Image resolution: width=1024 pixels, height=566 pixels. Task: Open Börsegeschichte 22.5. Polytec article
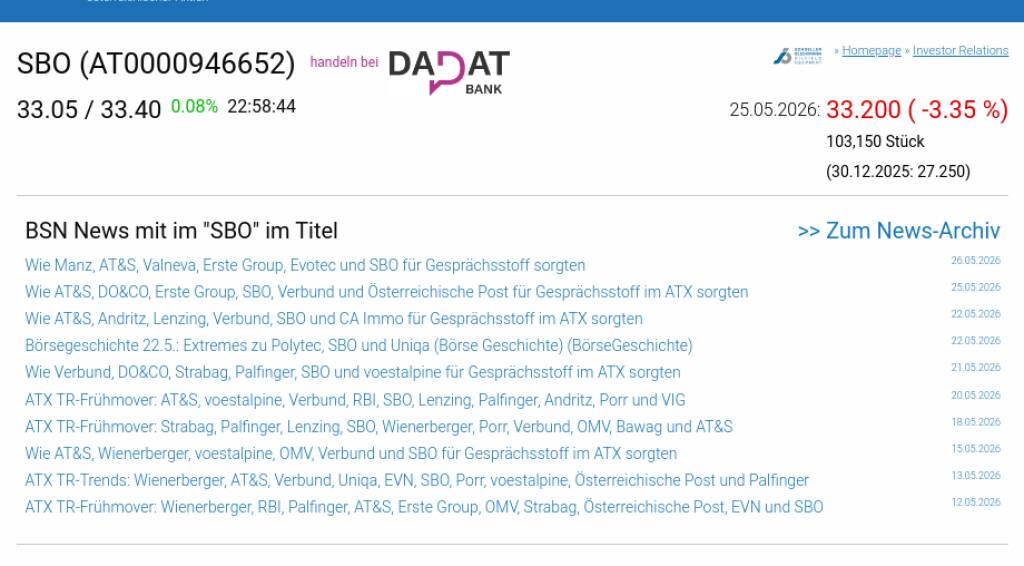(x=359, y=345)
